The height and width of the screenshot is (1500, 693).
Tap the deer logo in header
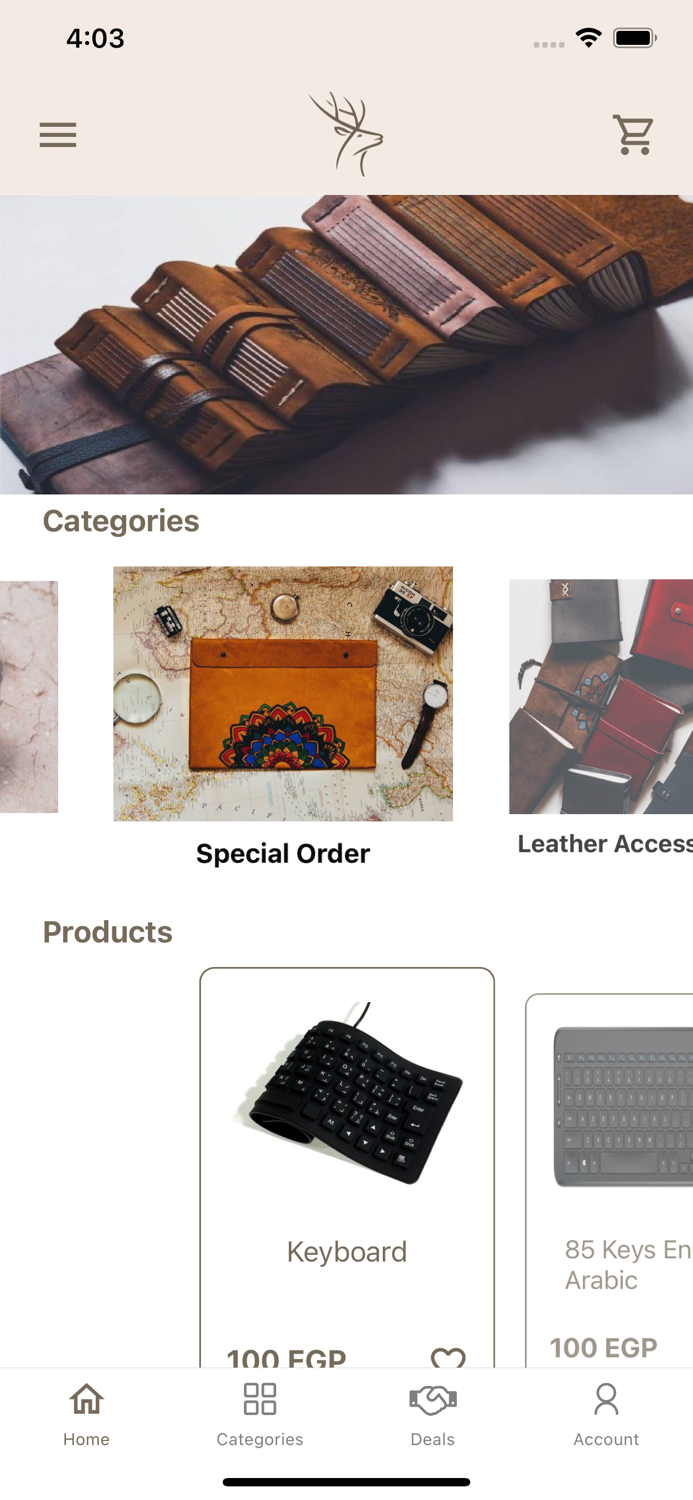click(346, 134)
